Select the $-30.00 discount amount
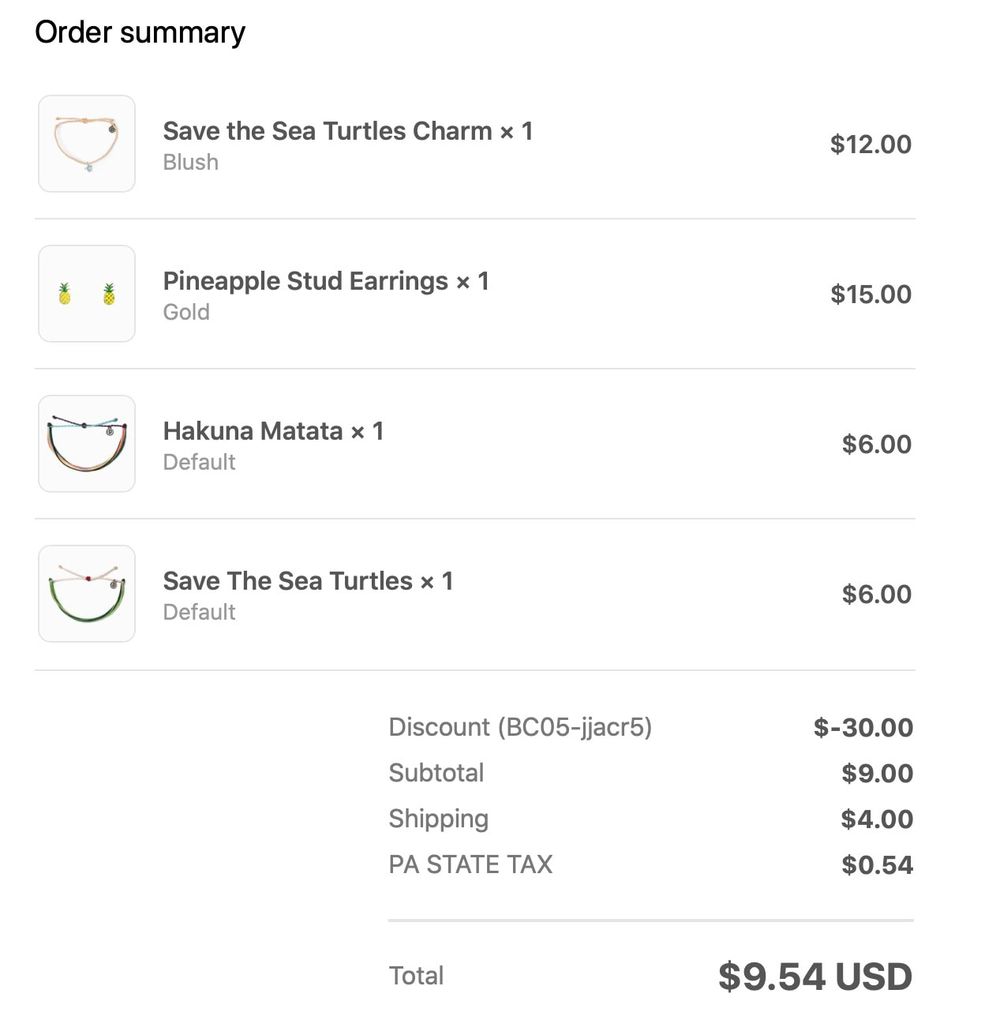This screenshot has width=985, height=1031. tap(863, 727)
